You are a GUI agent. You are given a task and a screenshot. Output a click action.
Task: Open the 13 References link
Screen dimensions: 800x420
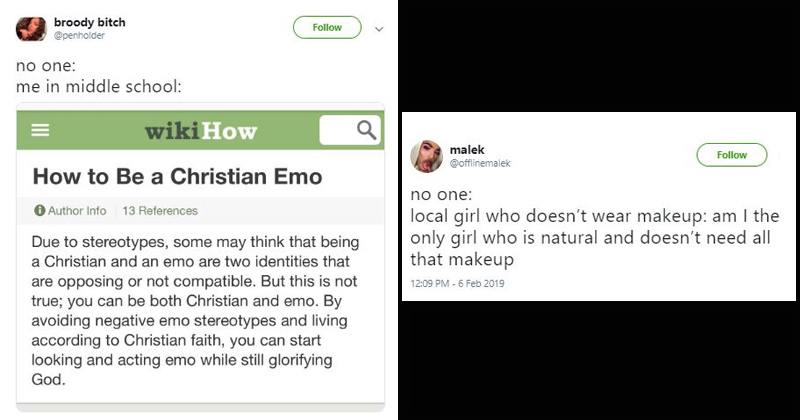[x=160, y=211]
